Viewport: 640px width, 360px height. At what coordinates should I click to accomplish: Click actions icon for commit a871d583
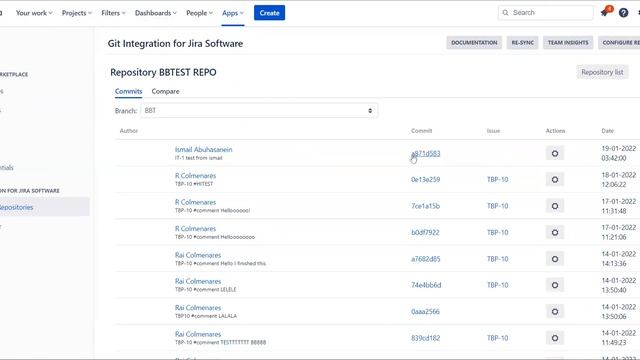coord(555,153)
